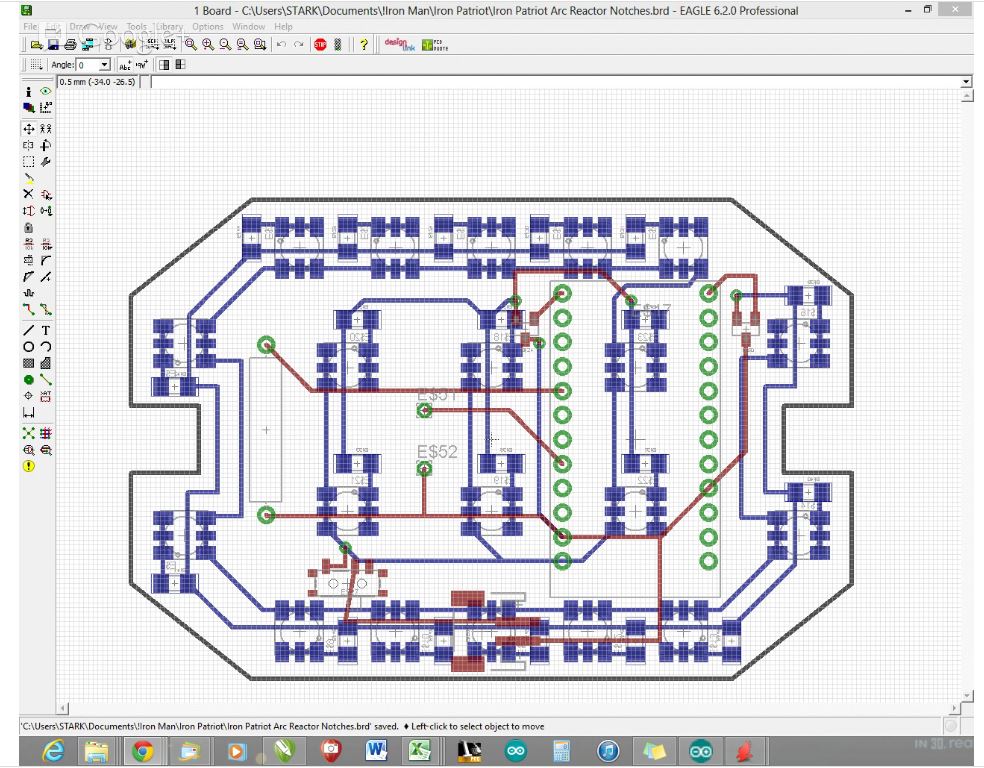Select the Lock tool

point(28,227)
